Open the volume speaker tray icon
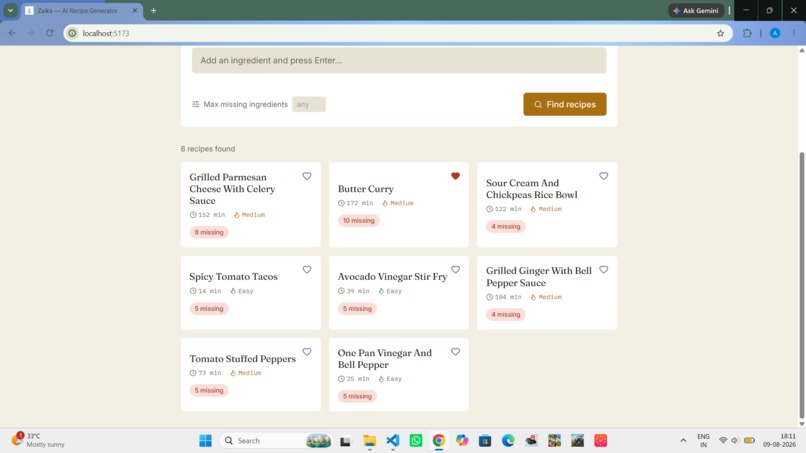Image resolution: width=806 pixels, height=453 pixels. coord(735,441)
